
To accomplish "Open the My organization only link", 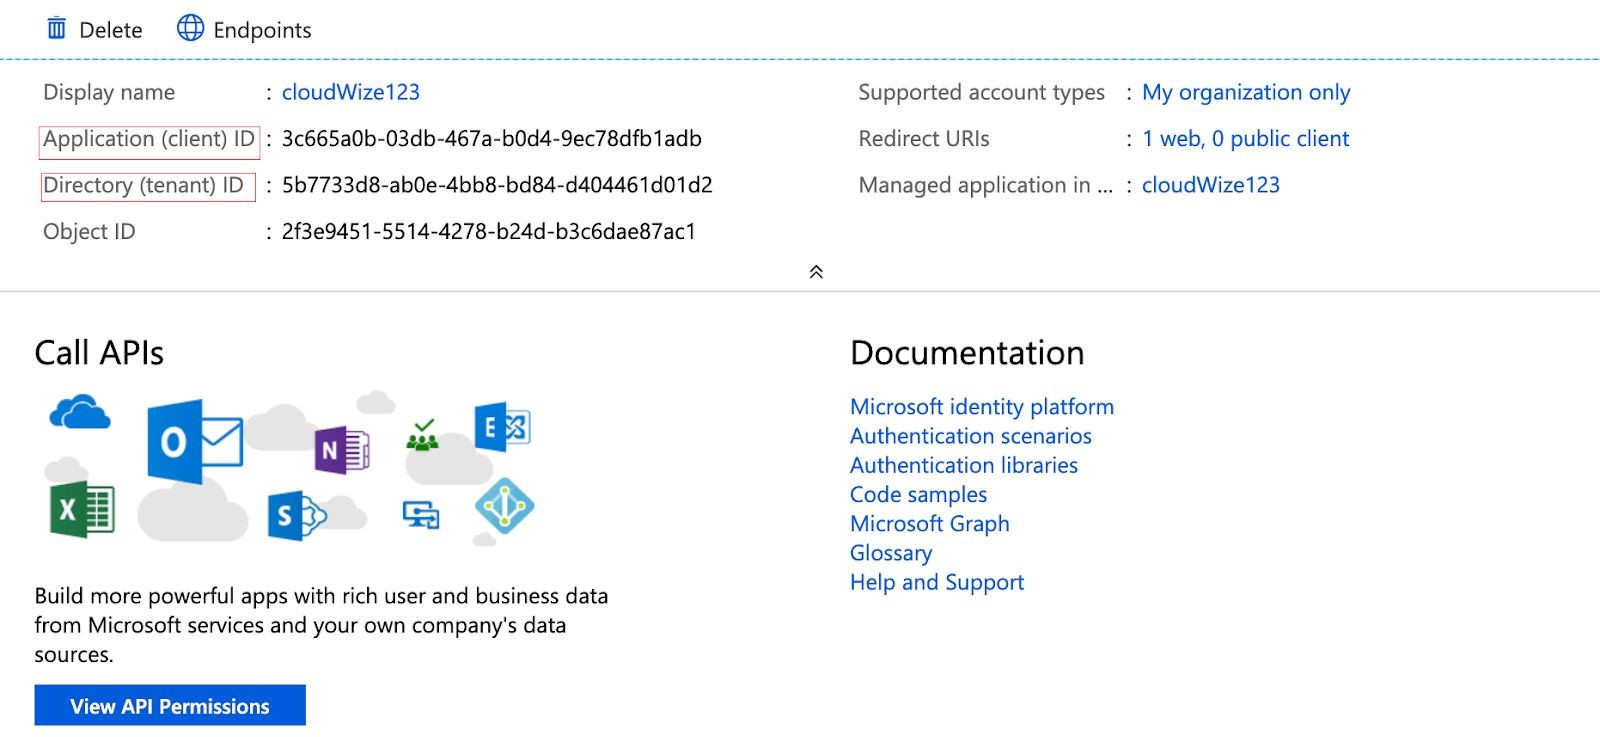I will coord(1245,92).
